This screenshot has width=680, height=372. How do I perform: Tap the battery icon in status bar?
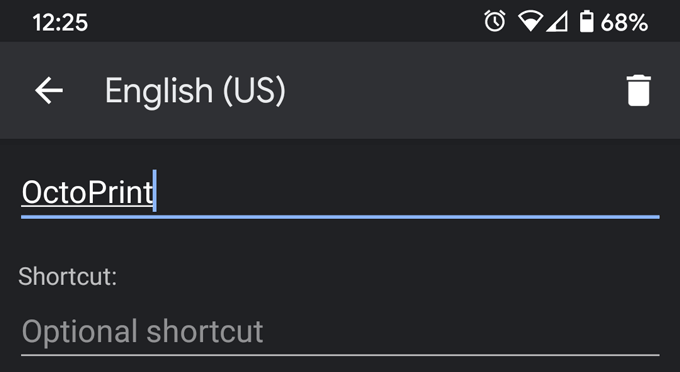tap(587, 21)
